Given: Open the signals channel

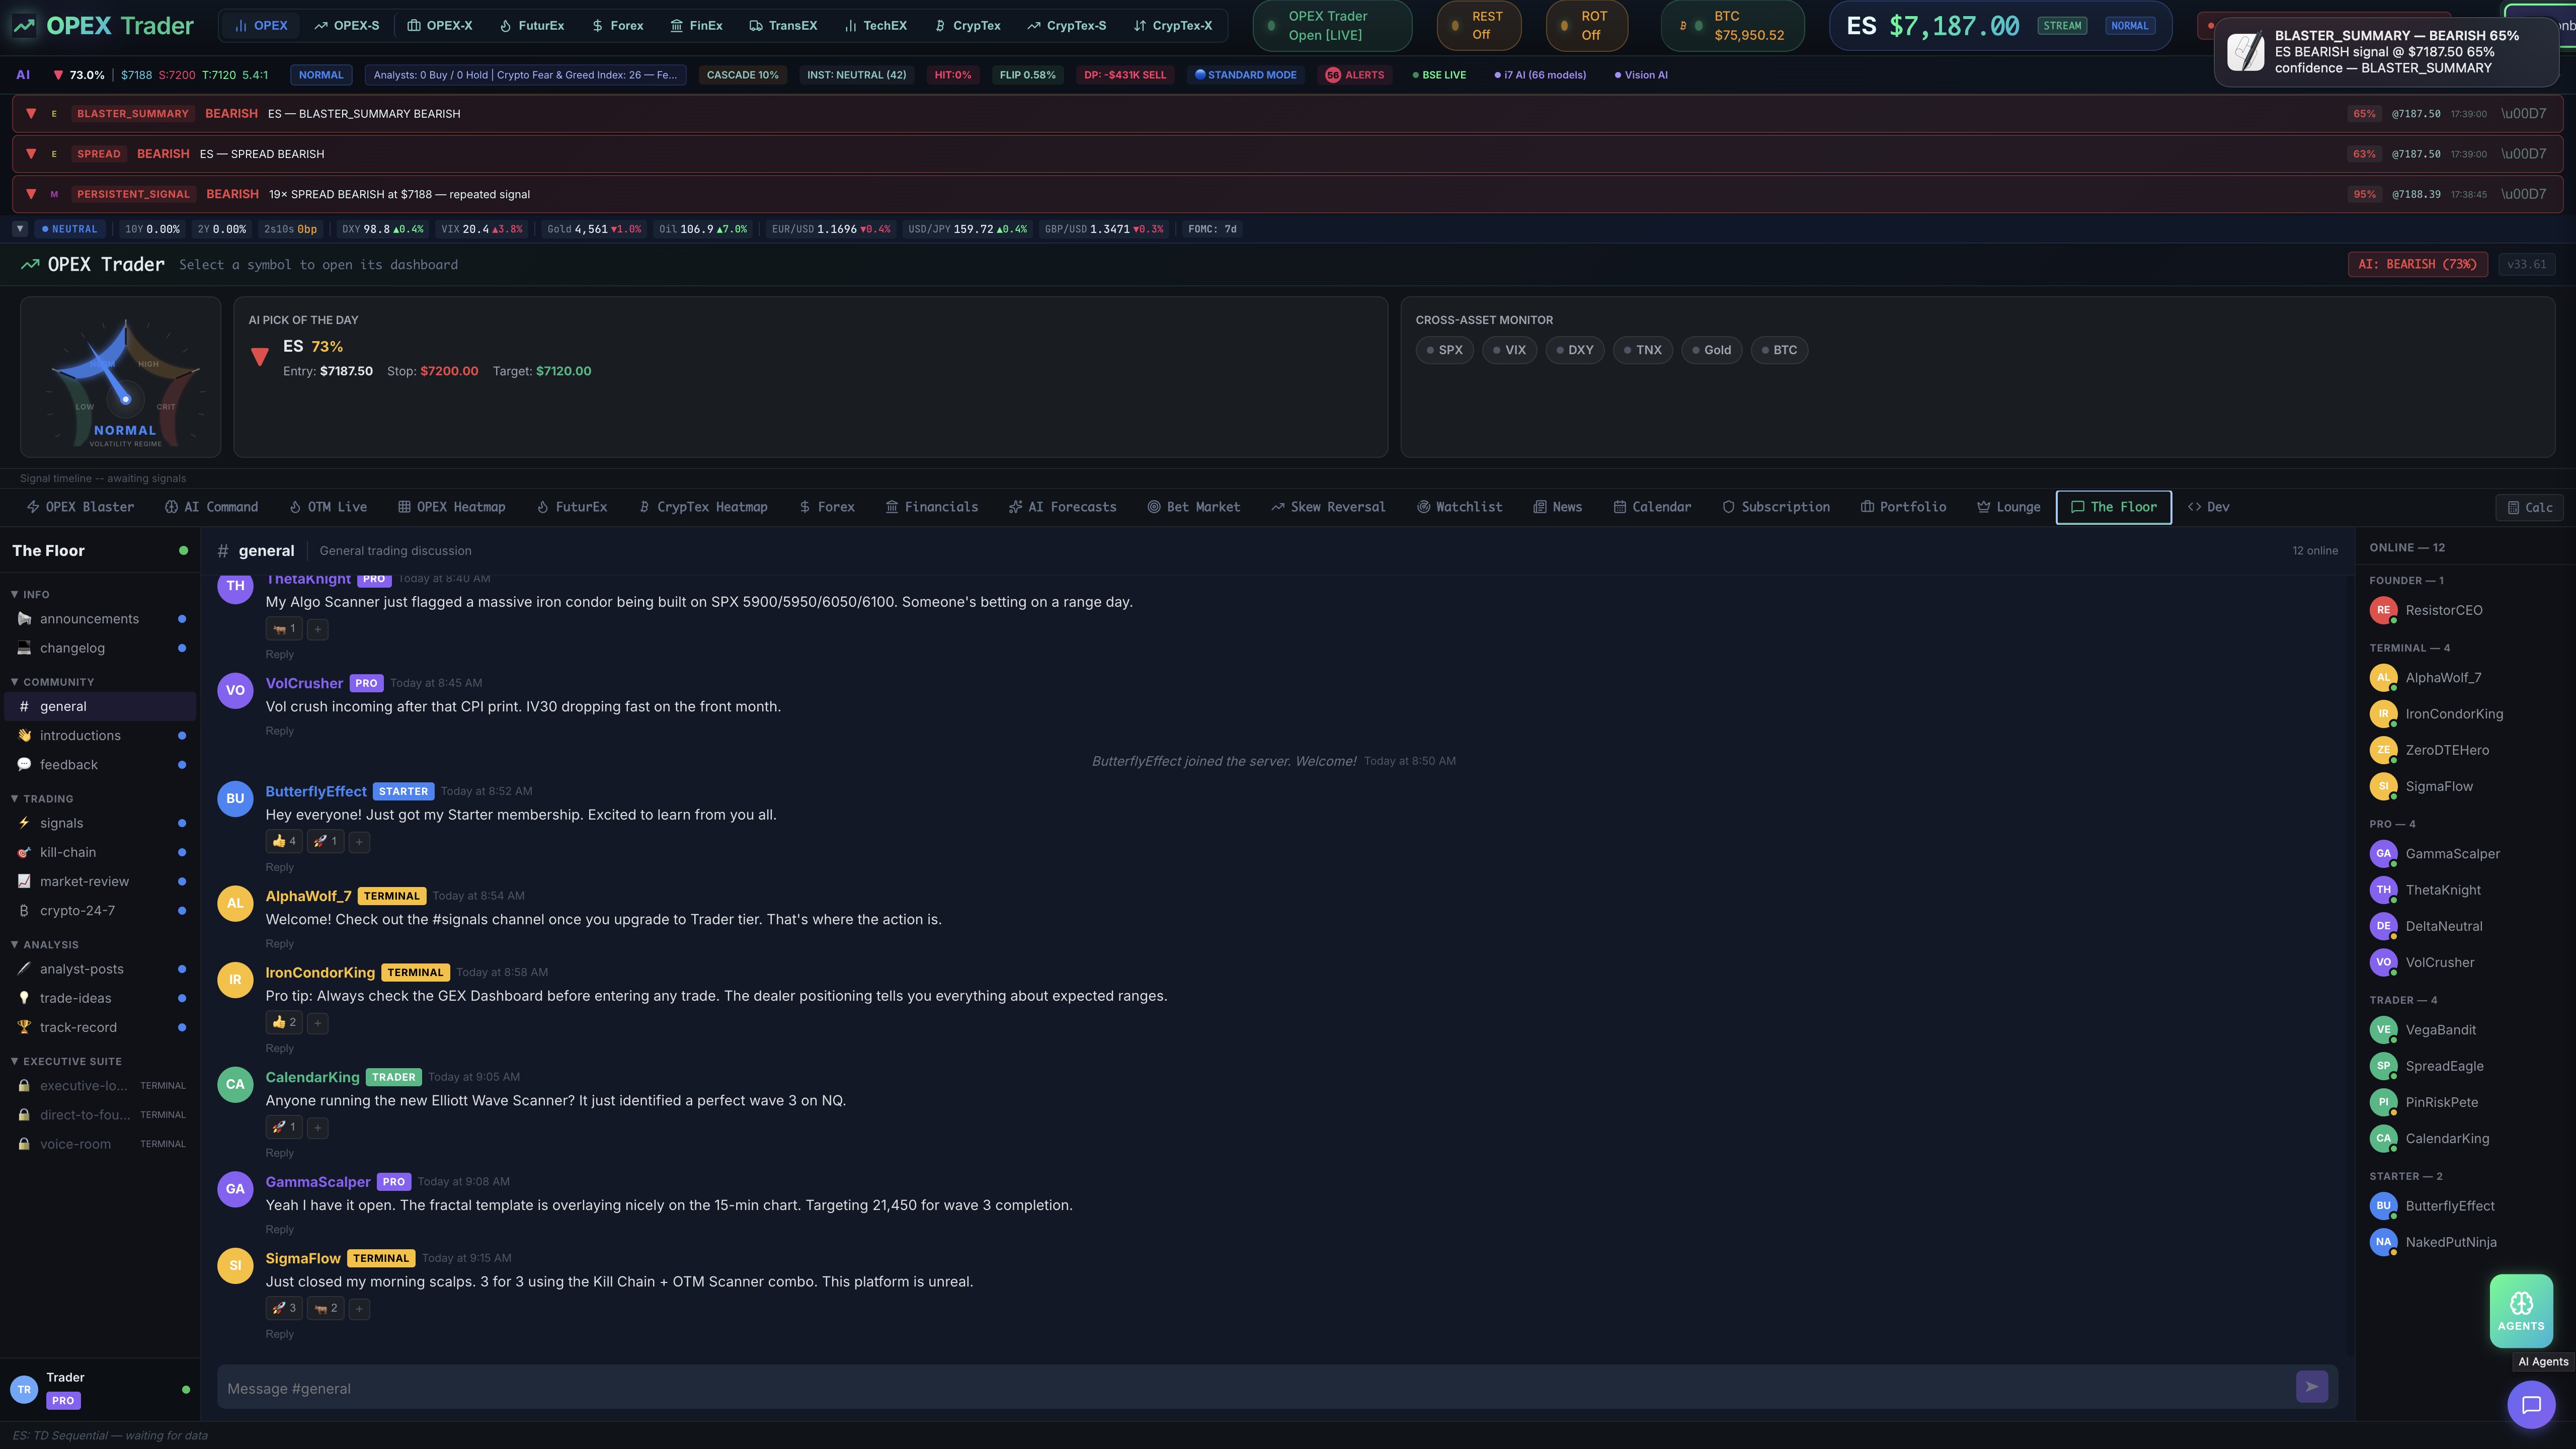Looking at the screenshot, I should click(100, 823).
